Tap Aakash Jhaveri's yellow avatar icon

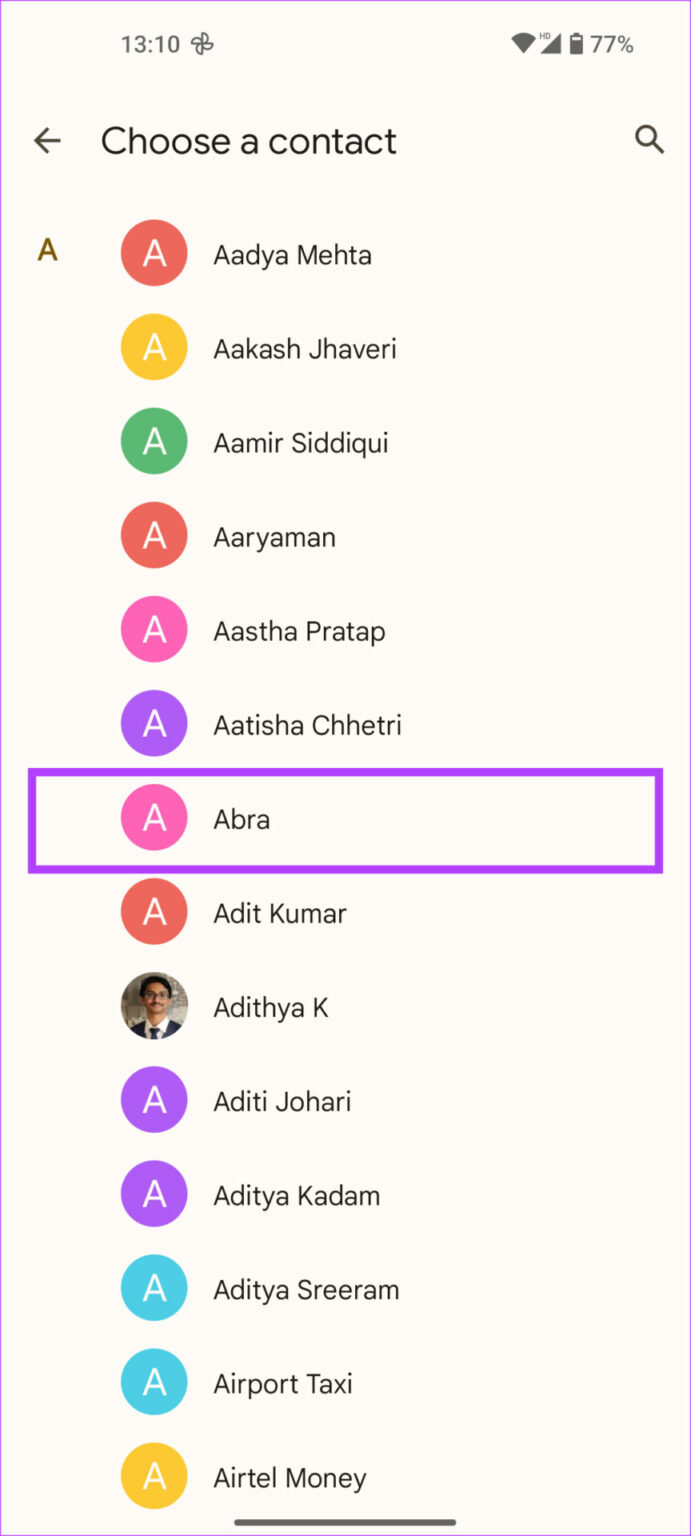tap(154, 348)
